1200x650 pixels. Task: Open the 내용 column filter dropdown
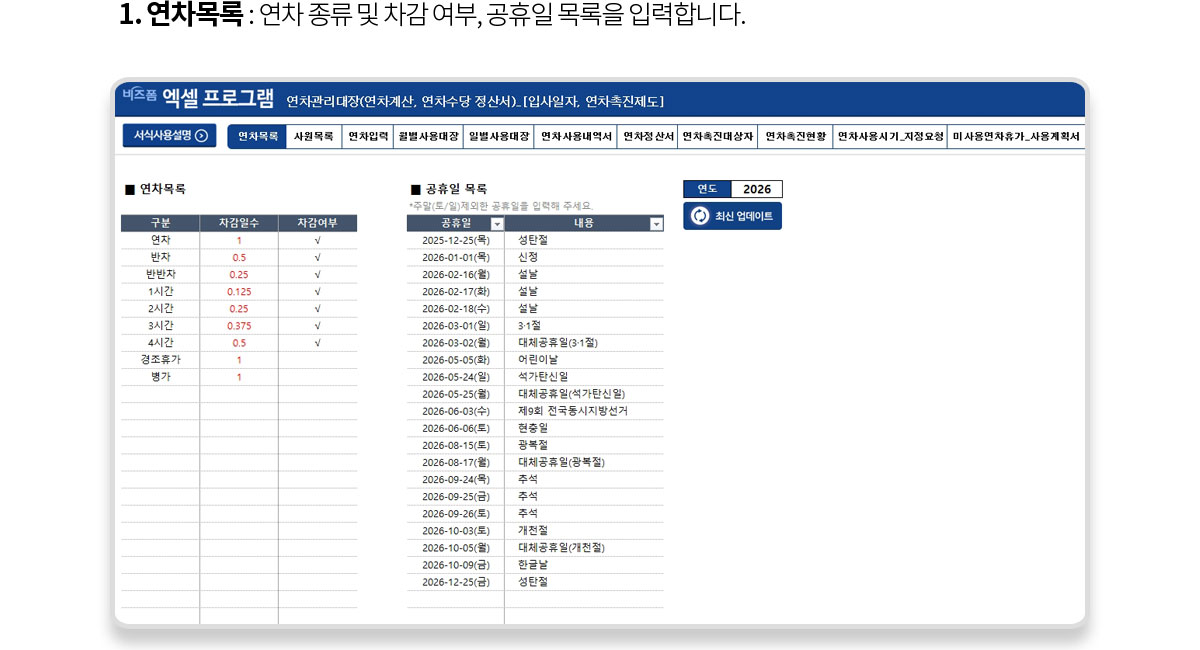click(x=656, y=224)
